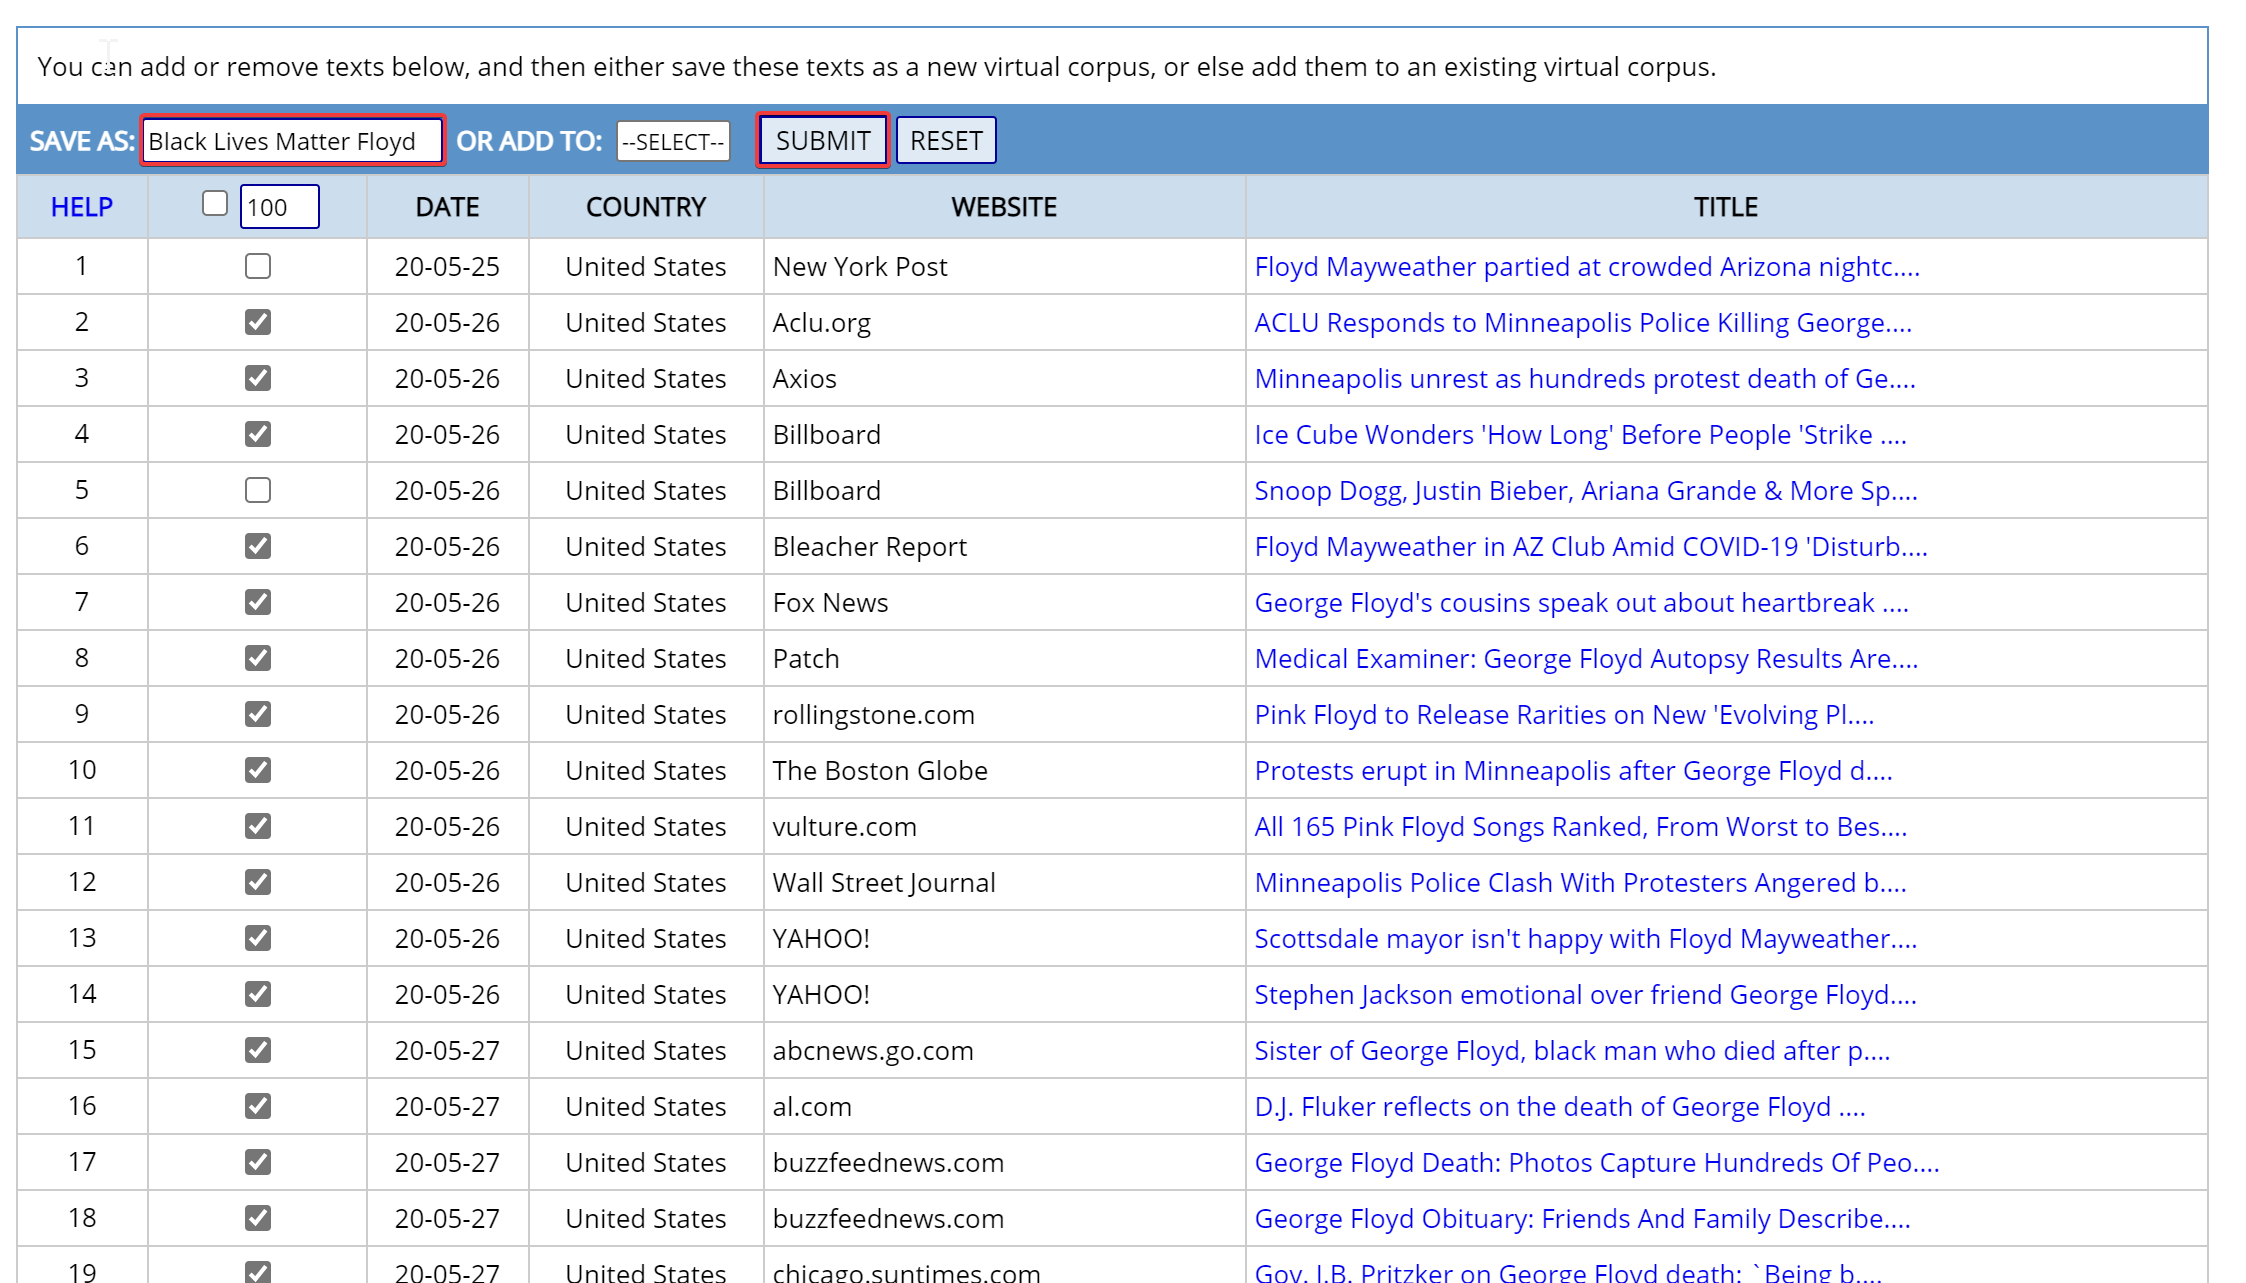2246x1283 pixels.
Task: Check the New York Post row checkbox
Action: coord(258,266)
